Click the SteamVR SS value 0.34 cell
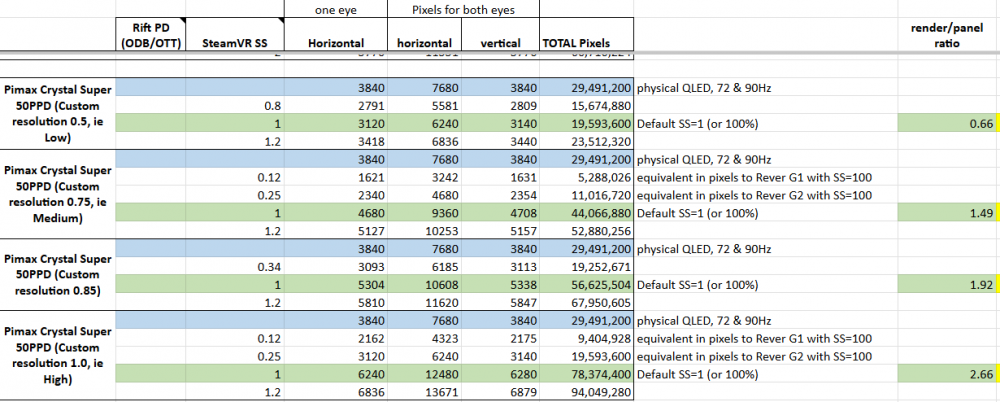Viewport: 1000px width, 402px height. [x=235, y=266]
